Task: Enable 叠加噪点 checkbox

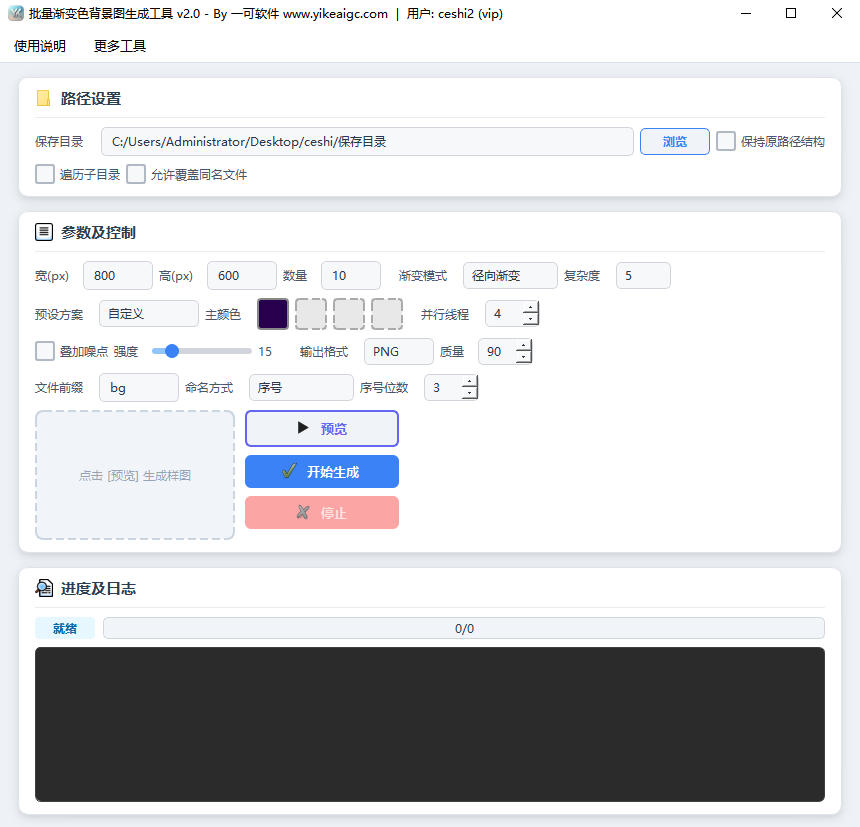Action: click(45, 351)
